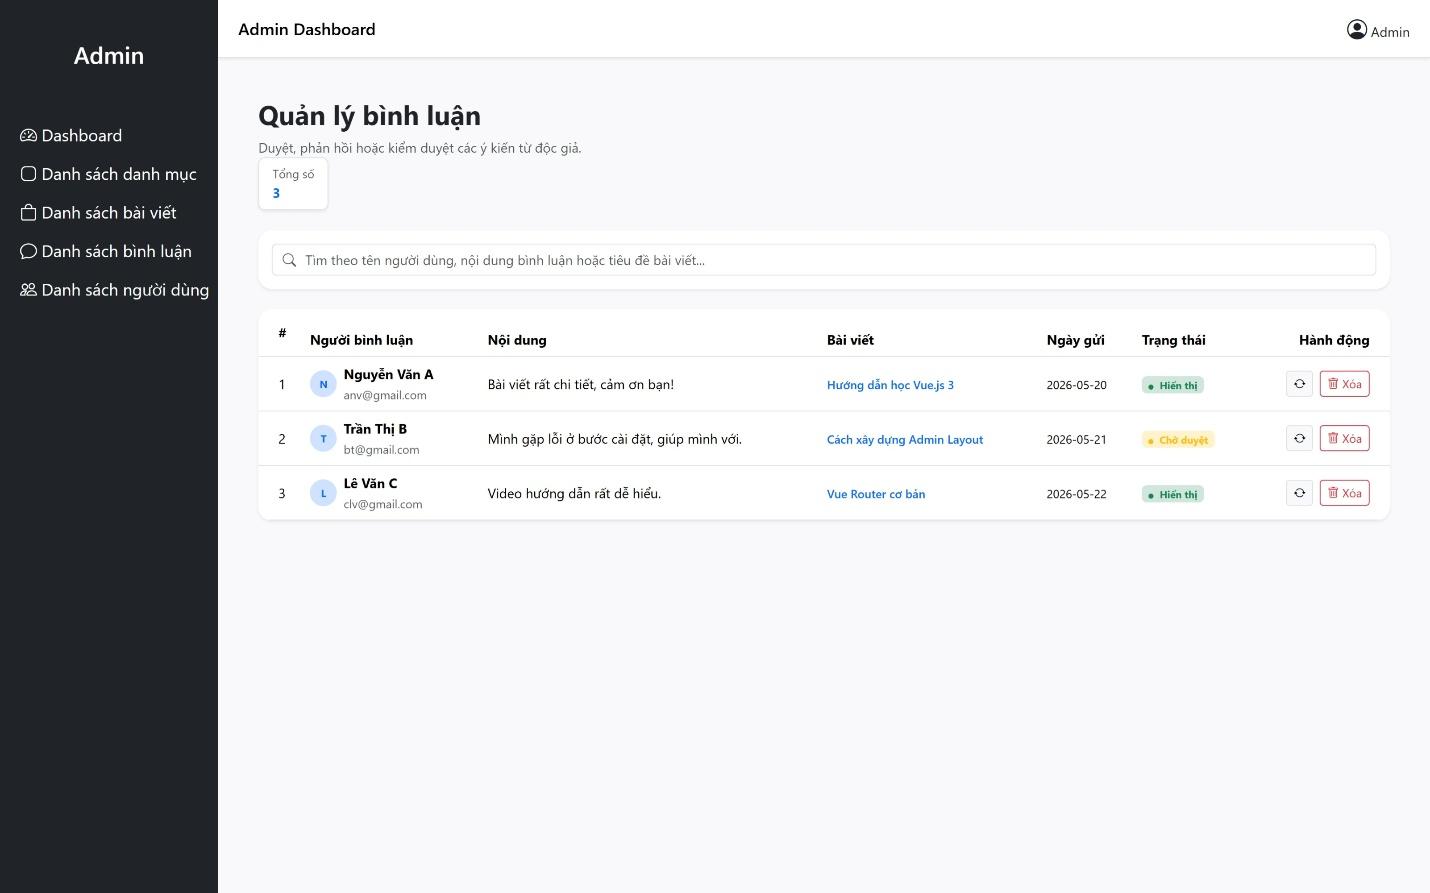Click the refresh icon for Lê Văn C's comment
Image resolution: width=1430 pixels, height=893 pixels.
tap(1299, 493)
